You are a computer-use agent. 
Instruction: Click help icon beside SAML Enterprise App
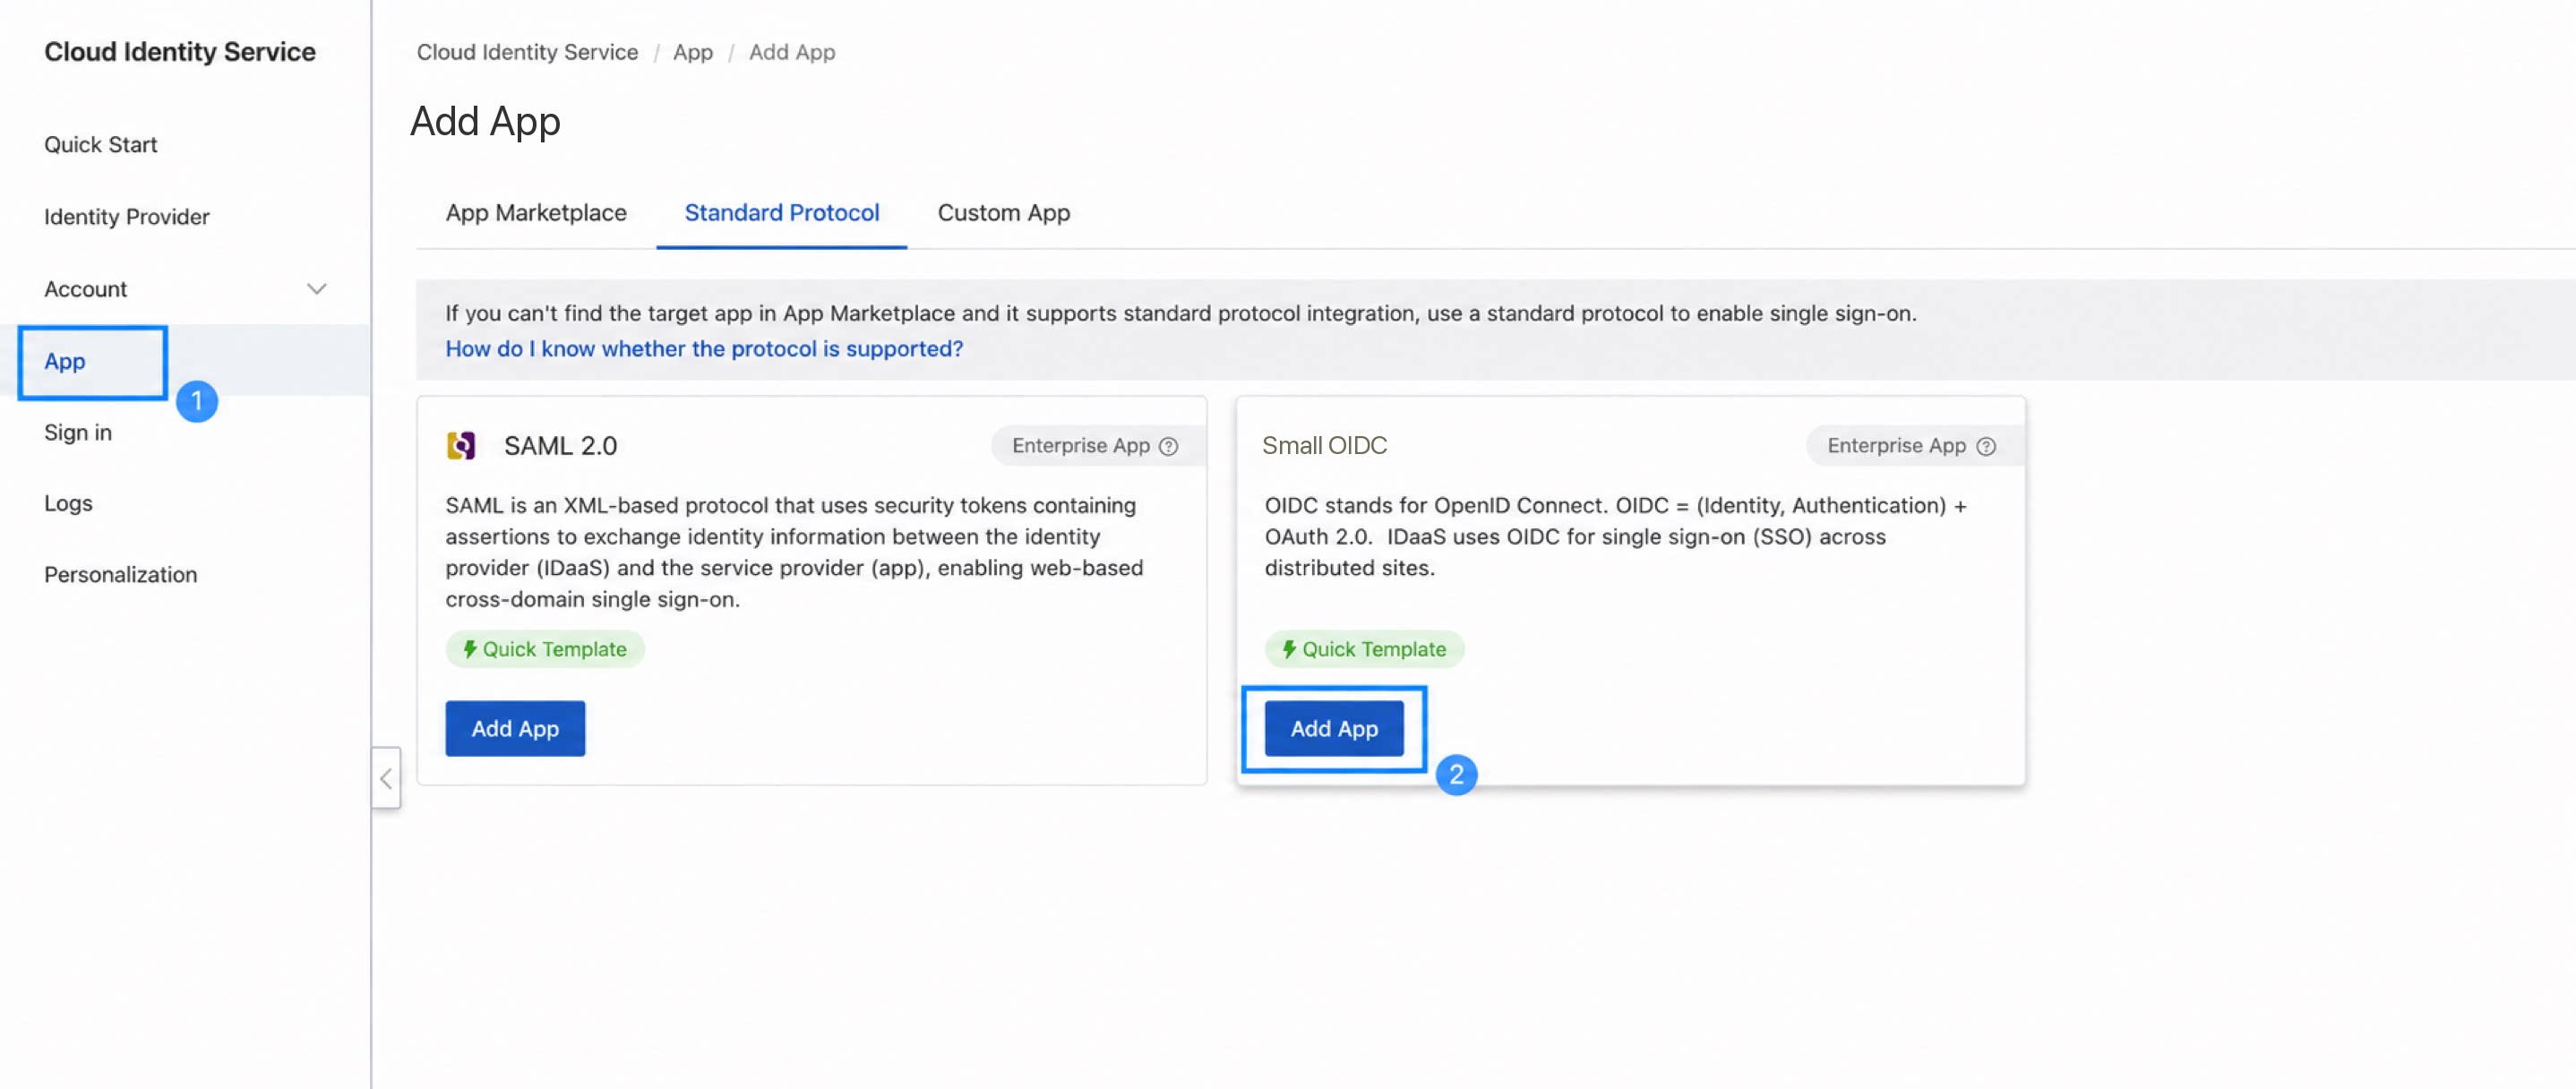pos(1168,446)
